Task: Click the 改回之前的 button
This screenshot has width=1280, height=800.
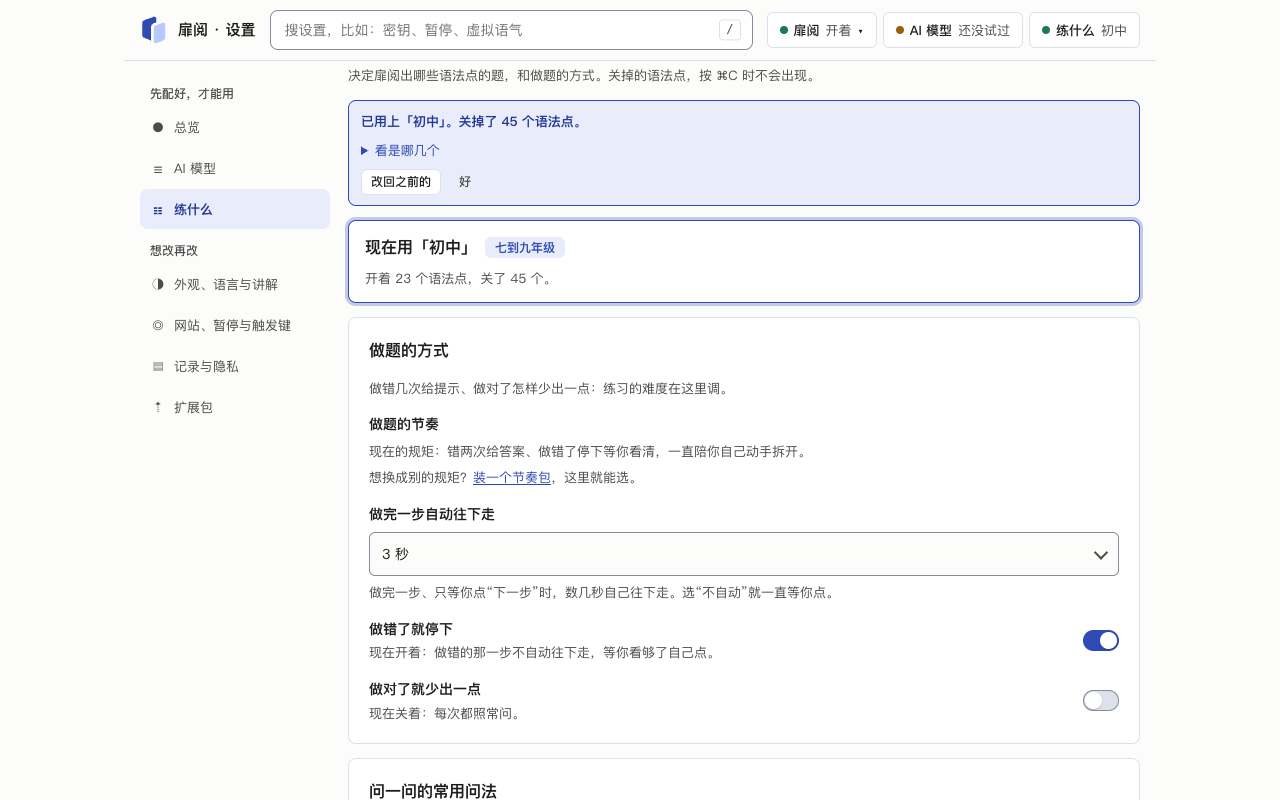Action: (x=401, y=182)
